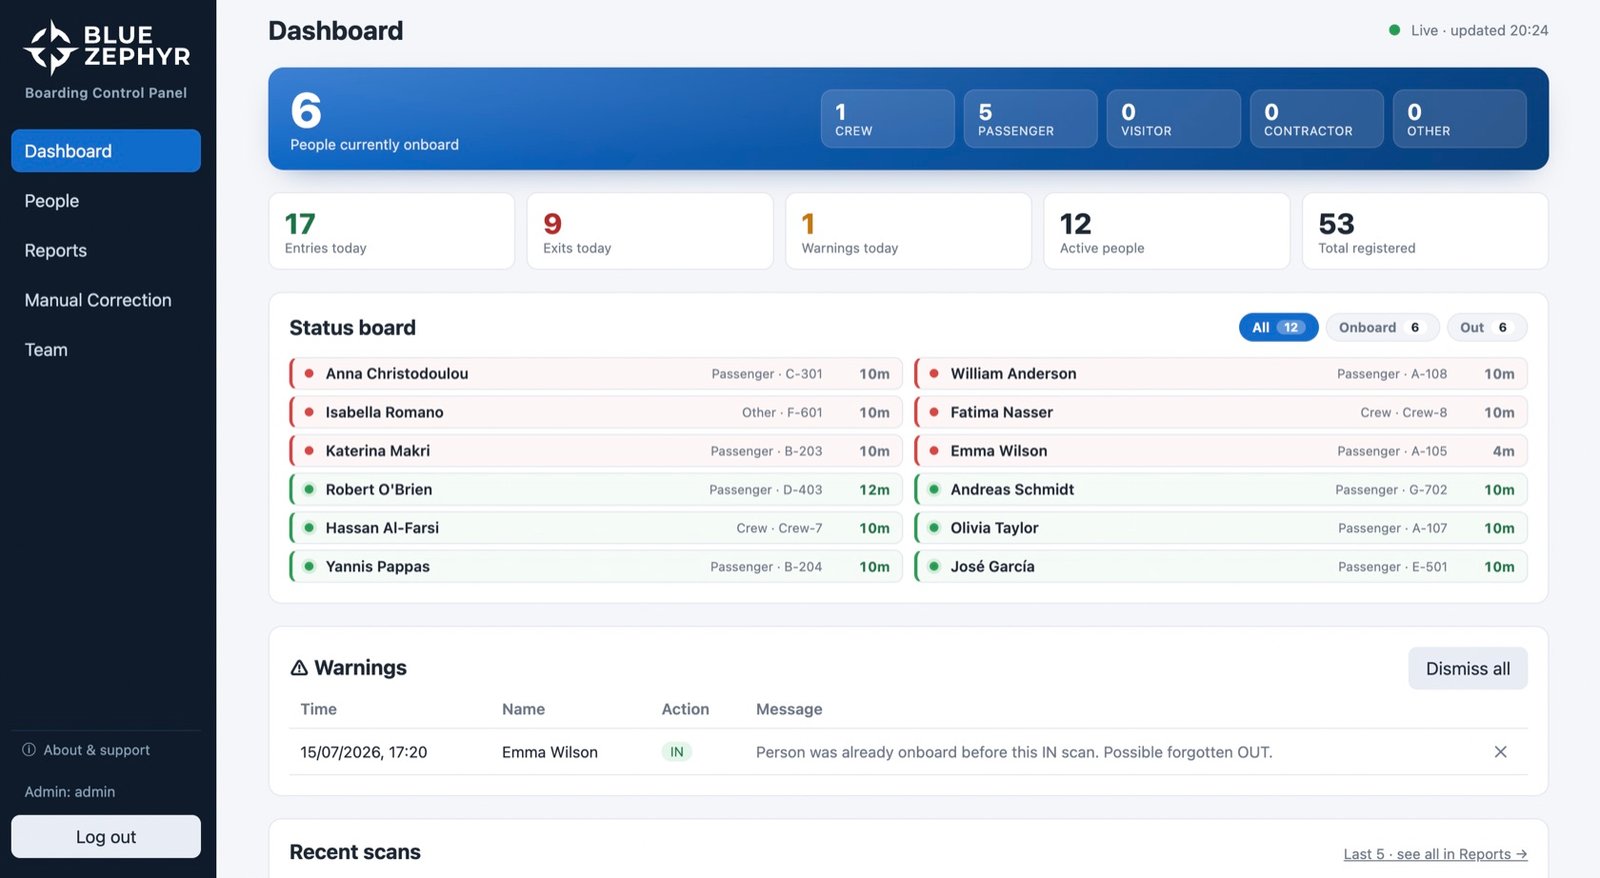Click the Action column header
Screen dimensions: 1600x878
click(x=685, y=709)
